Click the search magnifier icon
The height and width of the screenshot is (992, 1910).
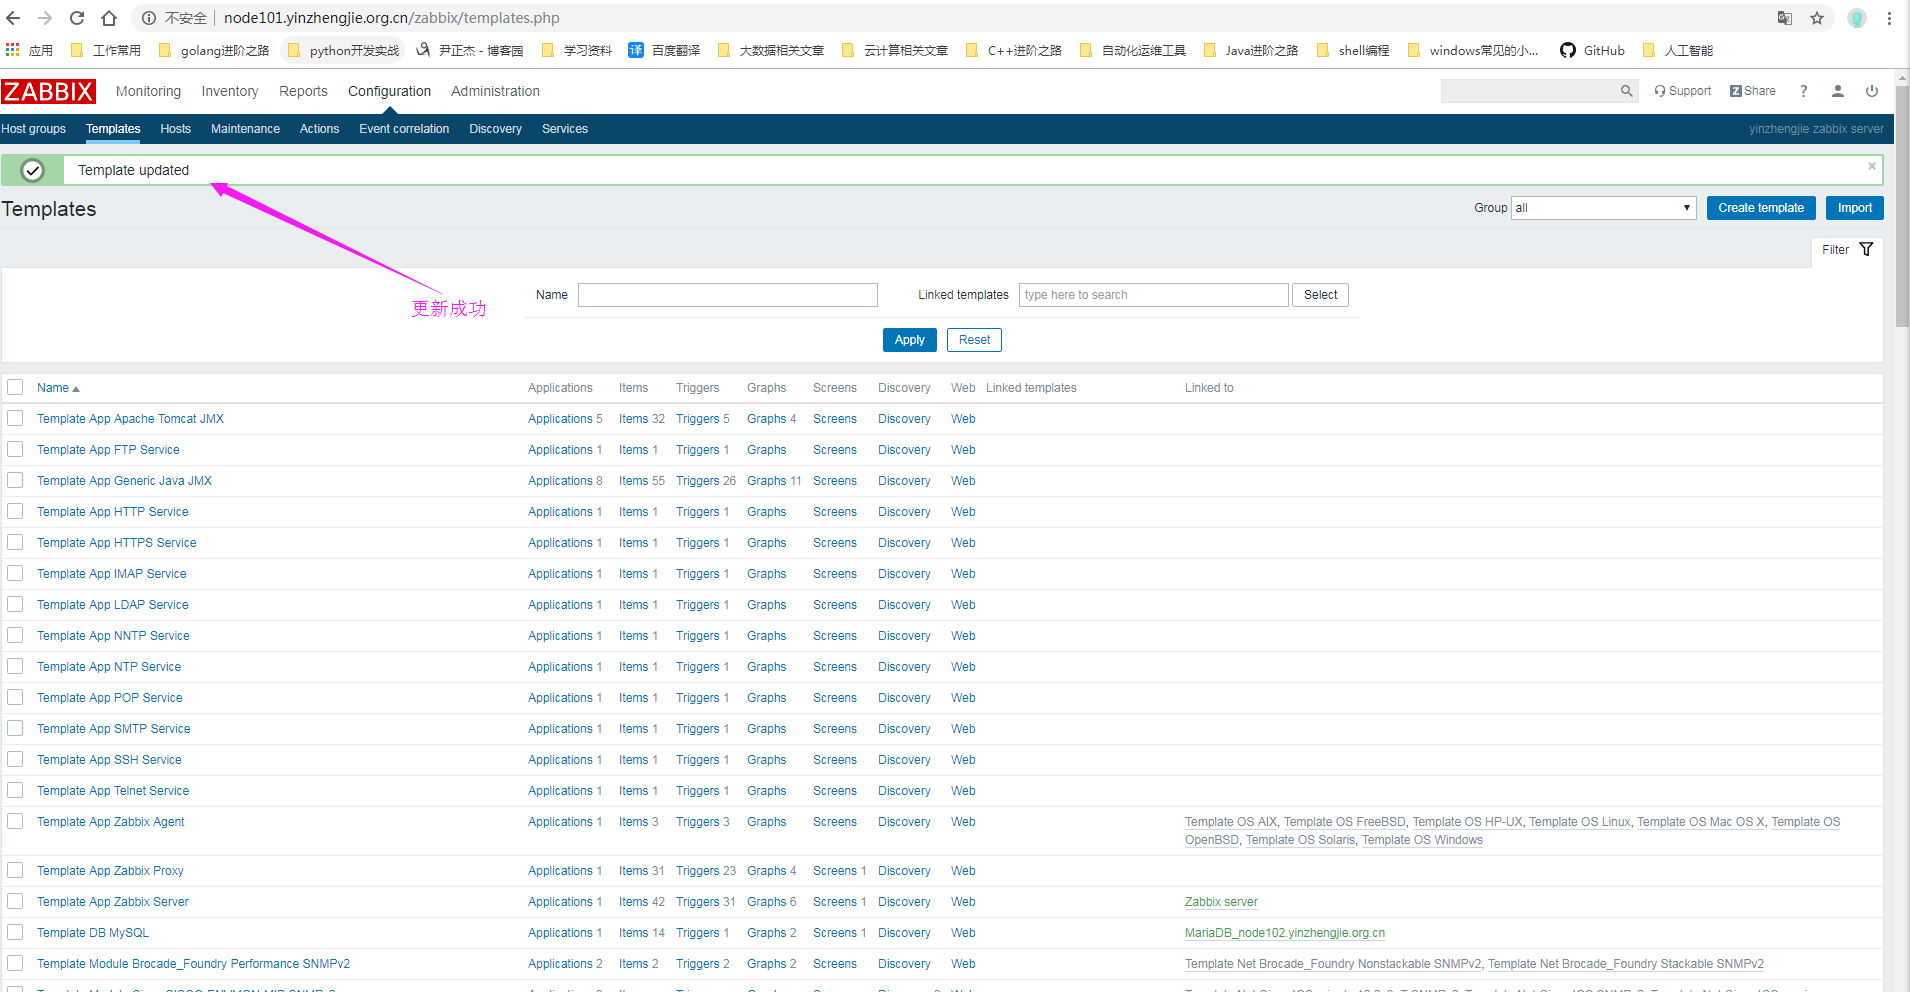tap(1626, 91)
